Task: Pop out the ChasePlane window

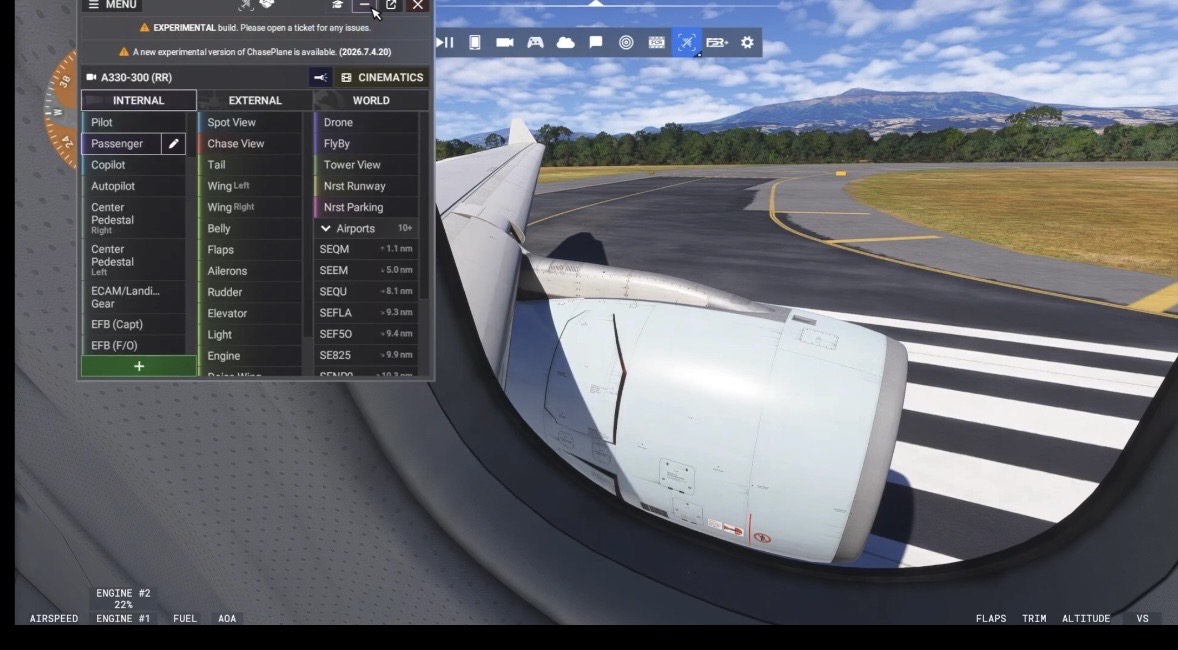Action: pyautogui.click(x=391, y=5)
